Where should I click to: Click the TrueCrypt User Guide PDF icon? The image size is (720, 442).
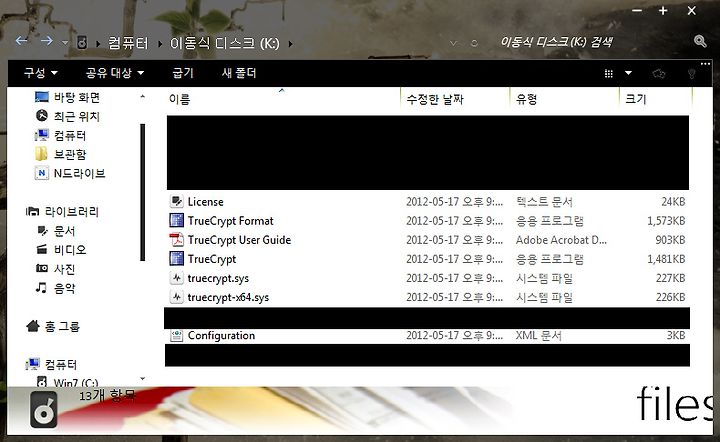point(176,240)
